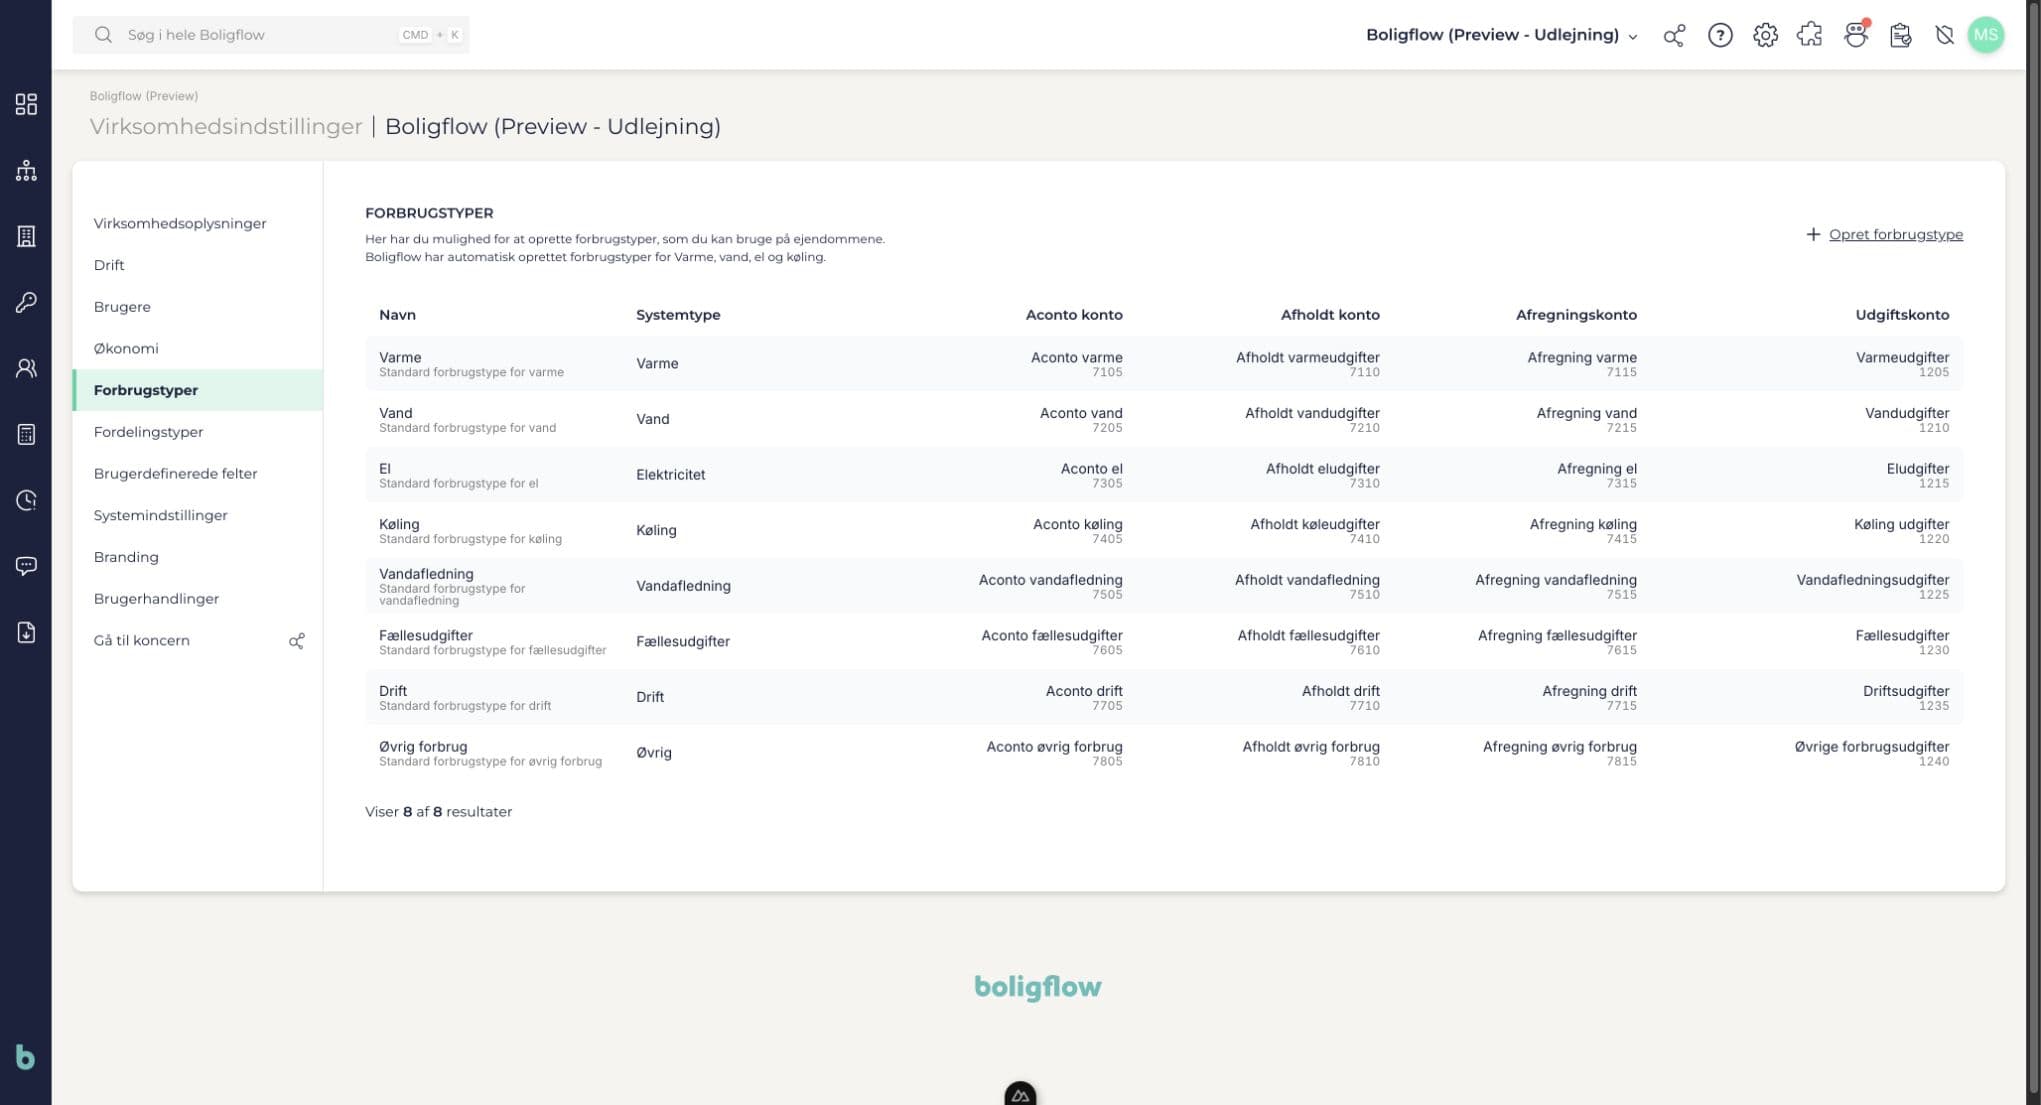This screenshot has width=2041, height=1105.
Task: Open the Varme forbrugstype row
Action: (x=1164, y=363)
